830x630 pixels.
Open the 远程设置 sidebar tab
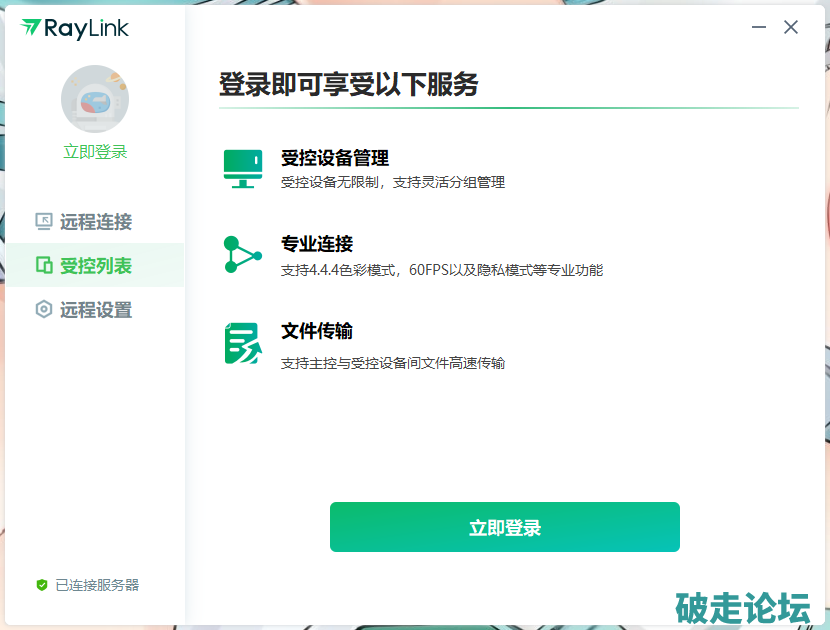(95, 310)
